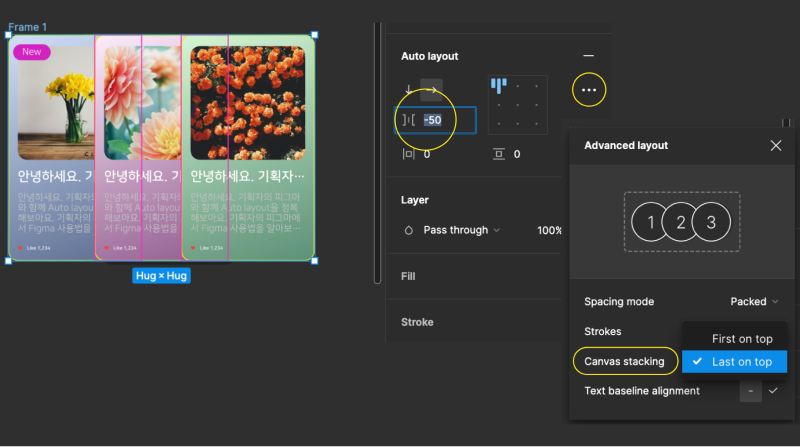800x447 pixels.
Task: Click the Fill section header
Action: point(408,276)
